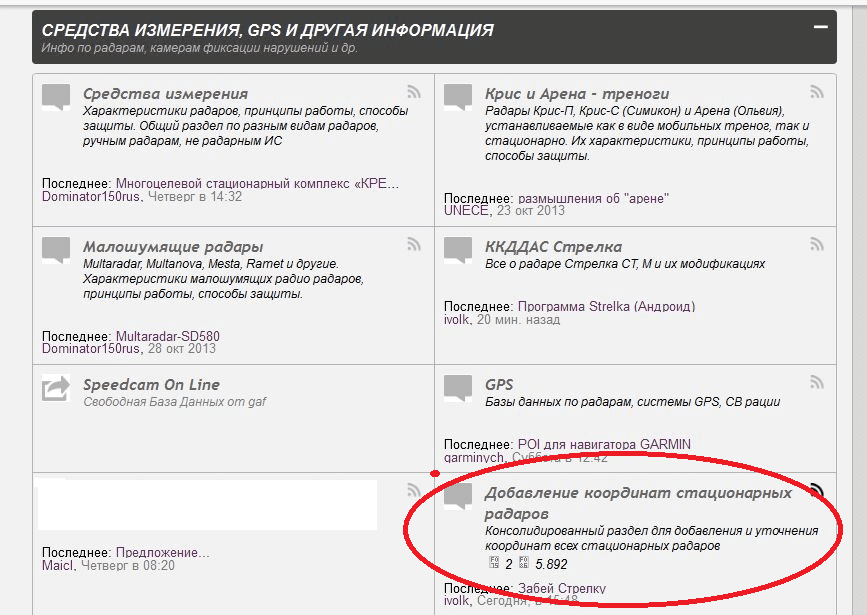Viewport: 867px width, 615px height.
Task: Click the Крис и Арена forum bubble icon
Action: point(457,96)
